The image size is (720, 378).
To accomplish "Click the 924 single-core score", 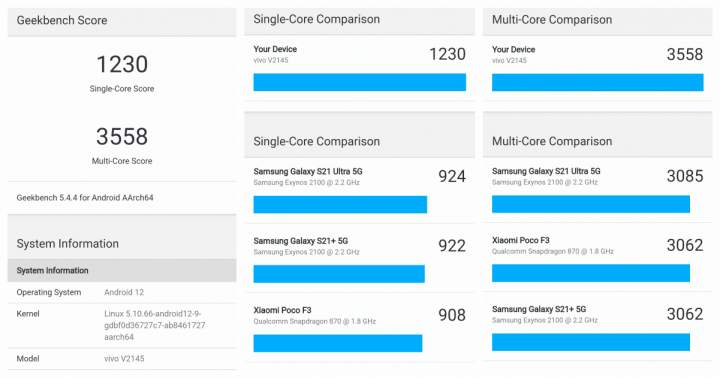I will 452,176.
